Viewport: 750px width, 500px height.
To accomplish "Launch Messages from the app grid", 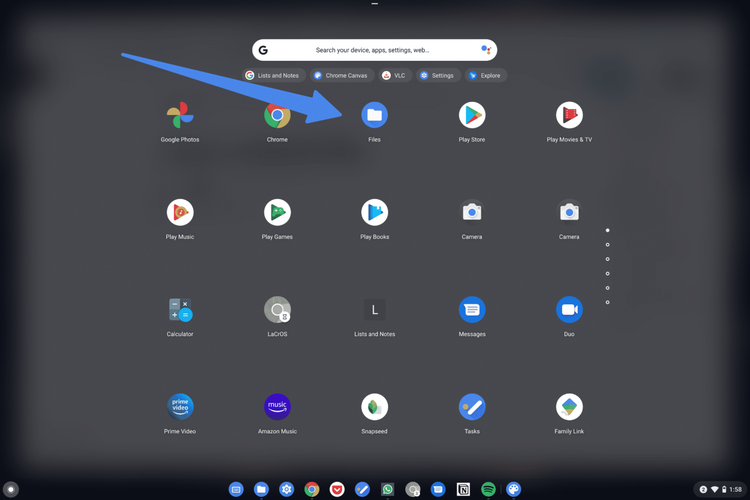I will click(x=472, y=310).
